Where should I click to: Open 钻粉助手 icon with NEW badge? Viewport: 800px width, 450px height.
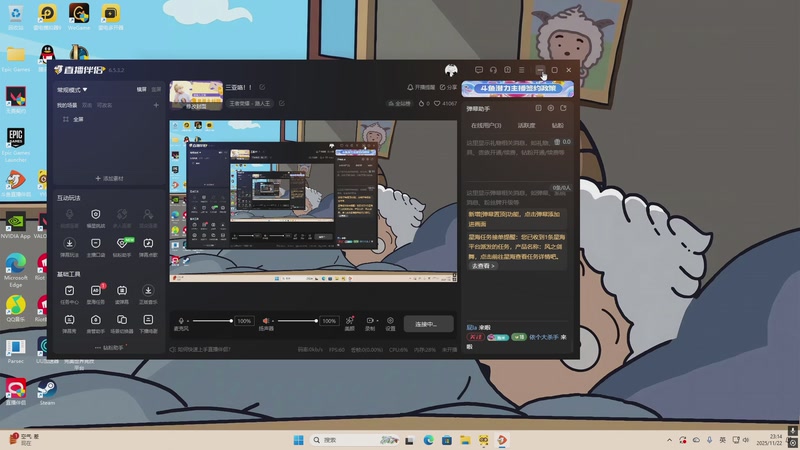122,243
